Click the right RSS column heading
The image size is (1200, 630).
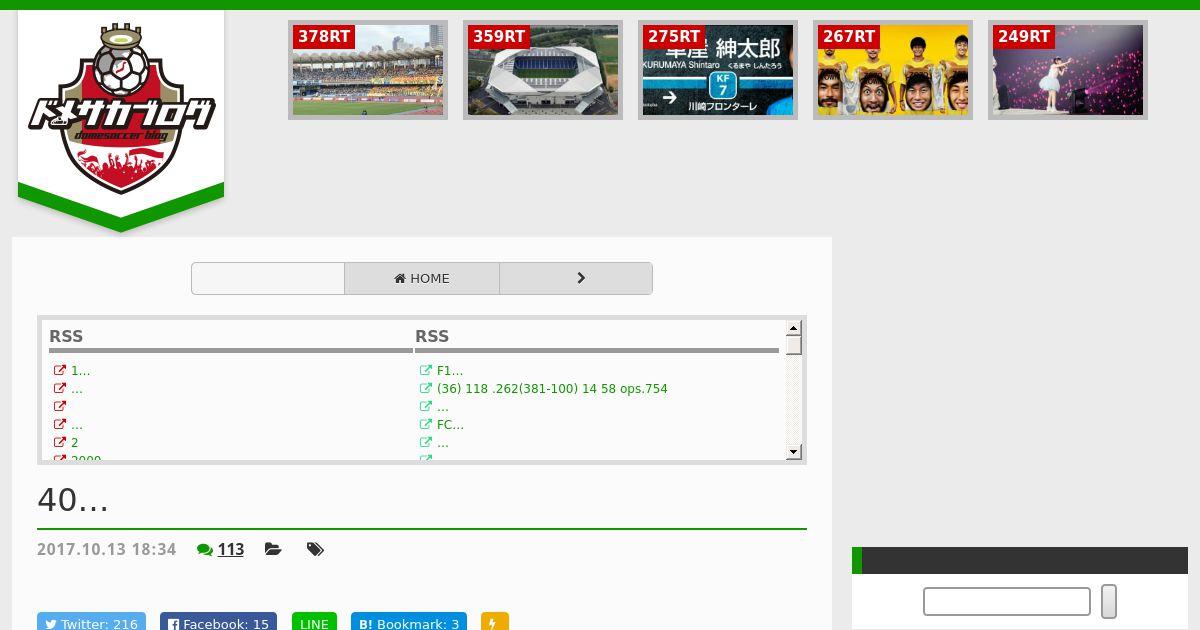(x=432, y=336)
